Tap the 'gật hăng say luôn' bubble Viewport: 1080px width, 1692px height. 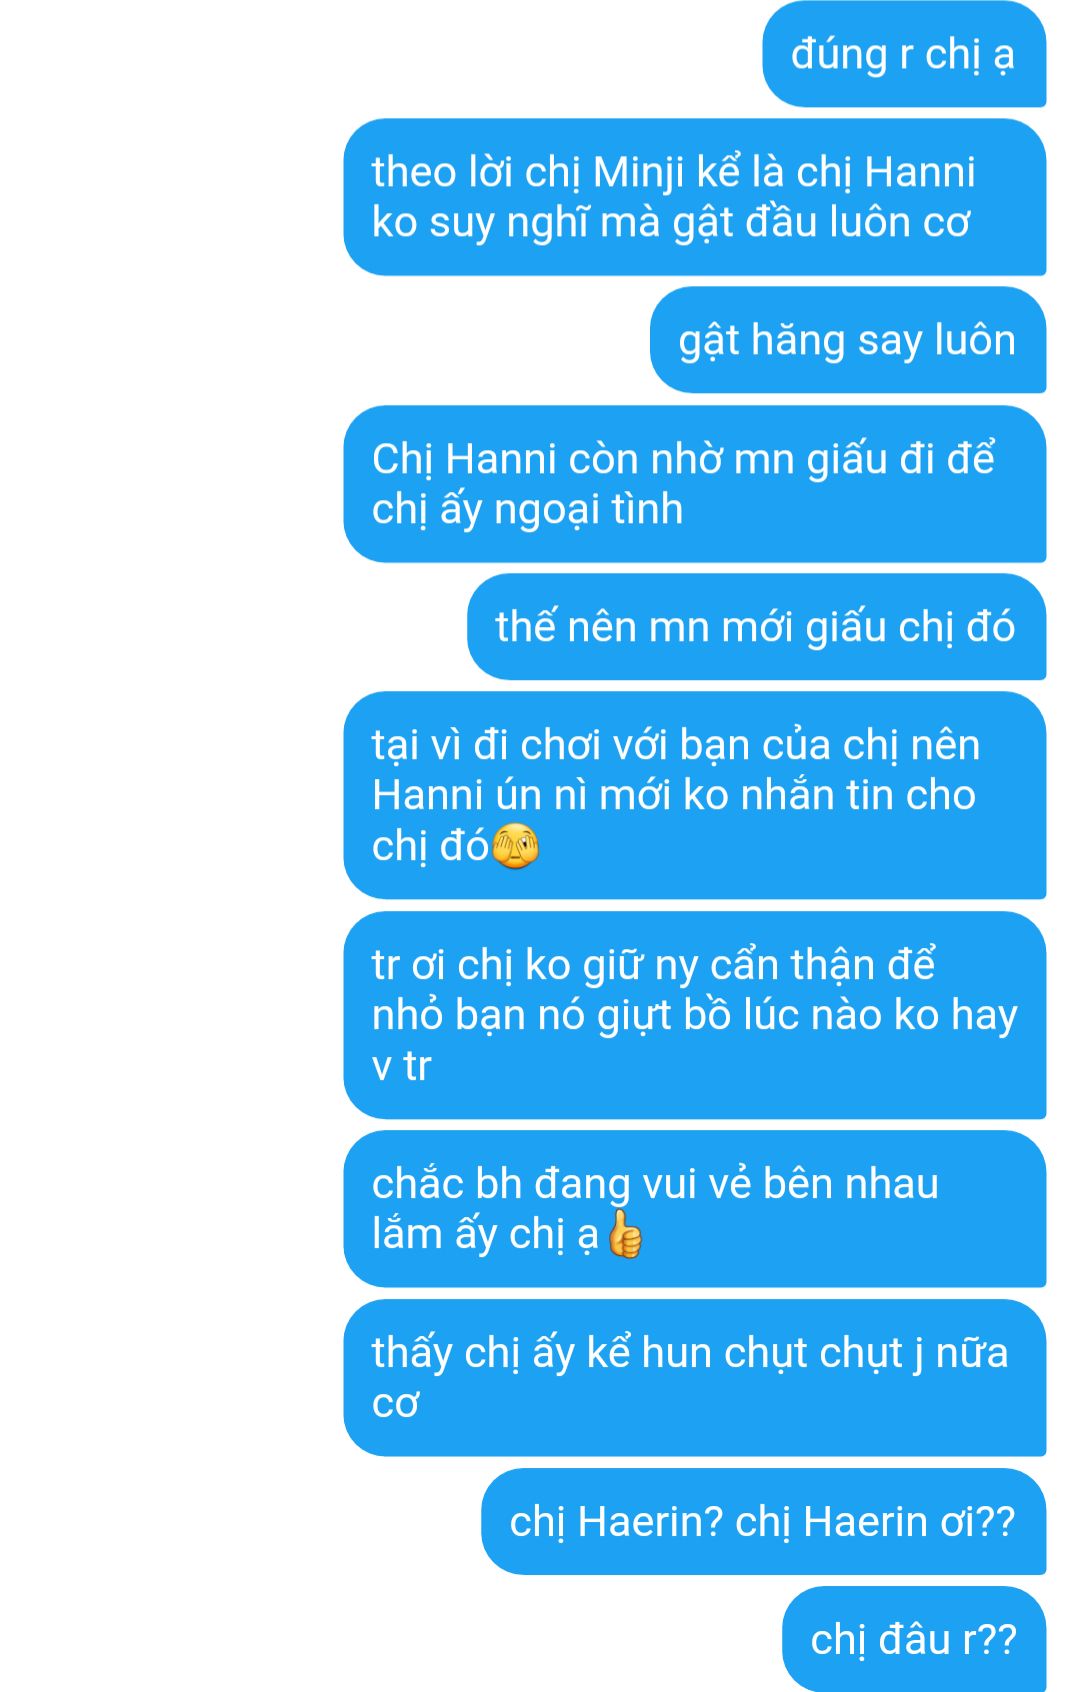click(x=848, y=340)
